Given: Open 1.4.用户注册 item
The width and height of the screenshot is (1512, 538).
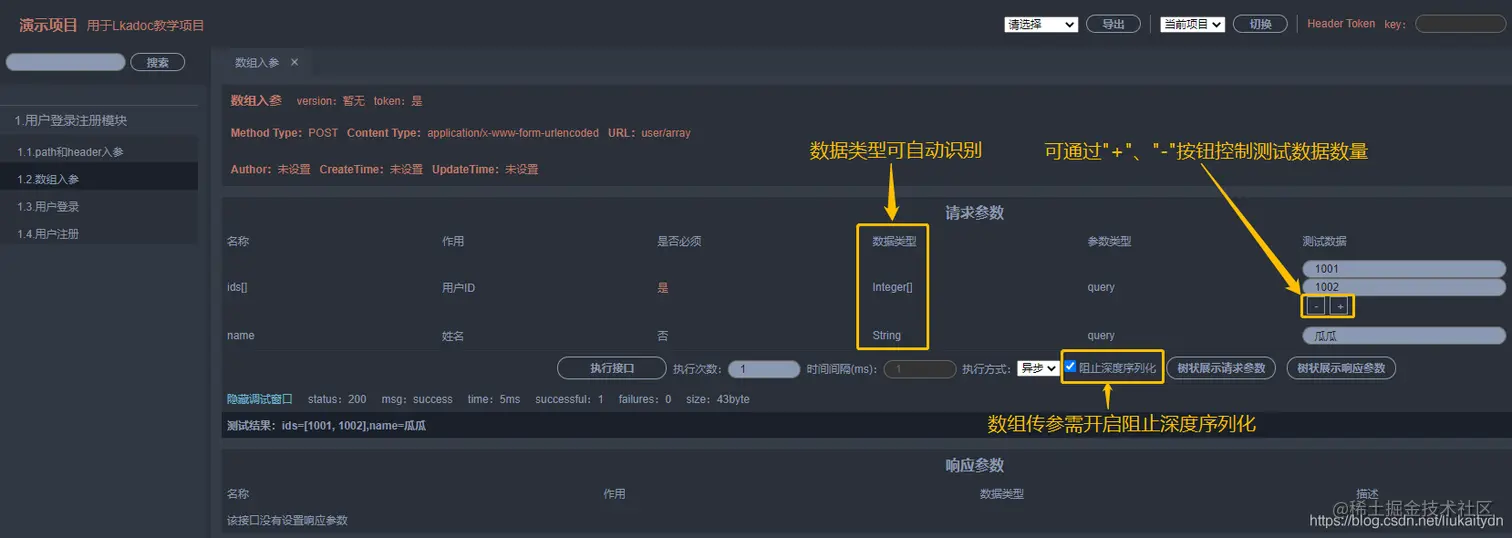Looking at the screenshot, I should 99,233.
